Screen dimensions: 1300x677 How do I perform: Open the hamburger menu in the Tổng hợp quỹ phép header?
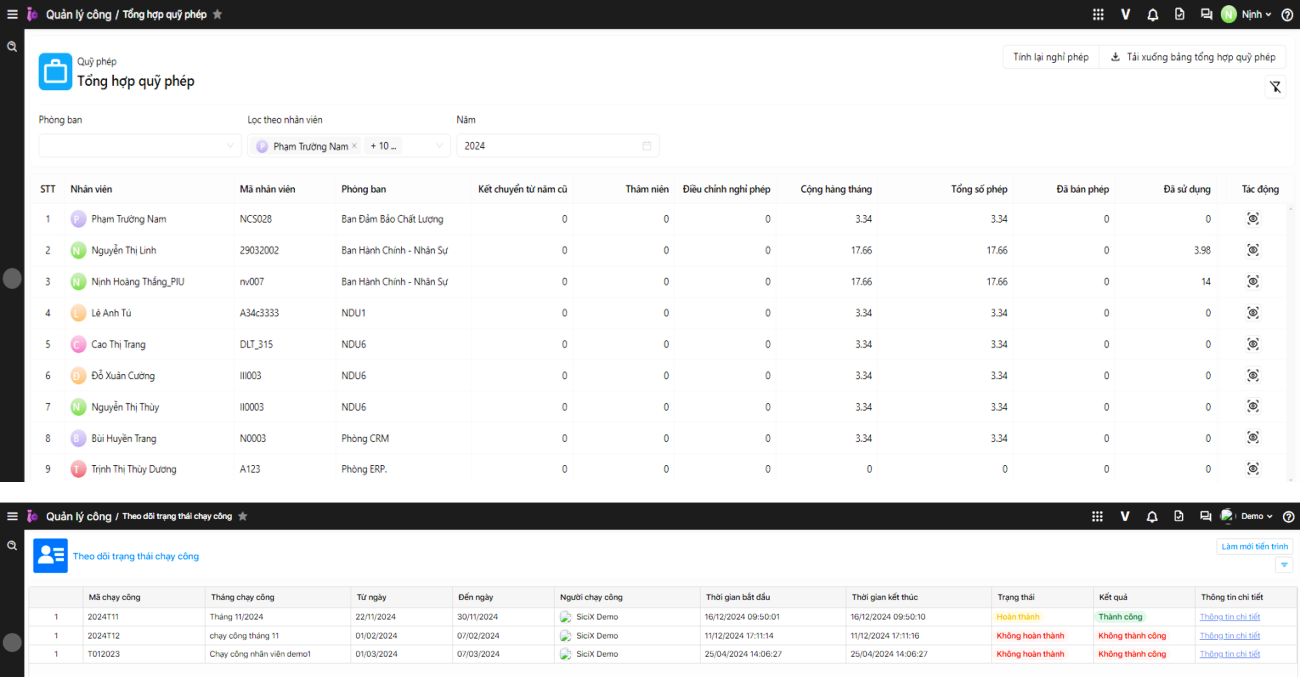pos(12,14)
